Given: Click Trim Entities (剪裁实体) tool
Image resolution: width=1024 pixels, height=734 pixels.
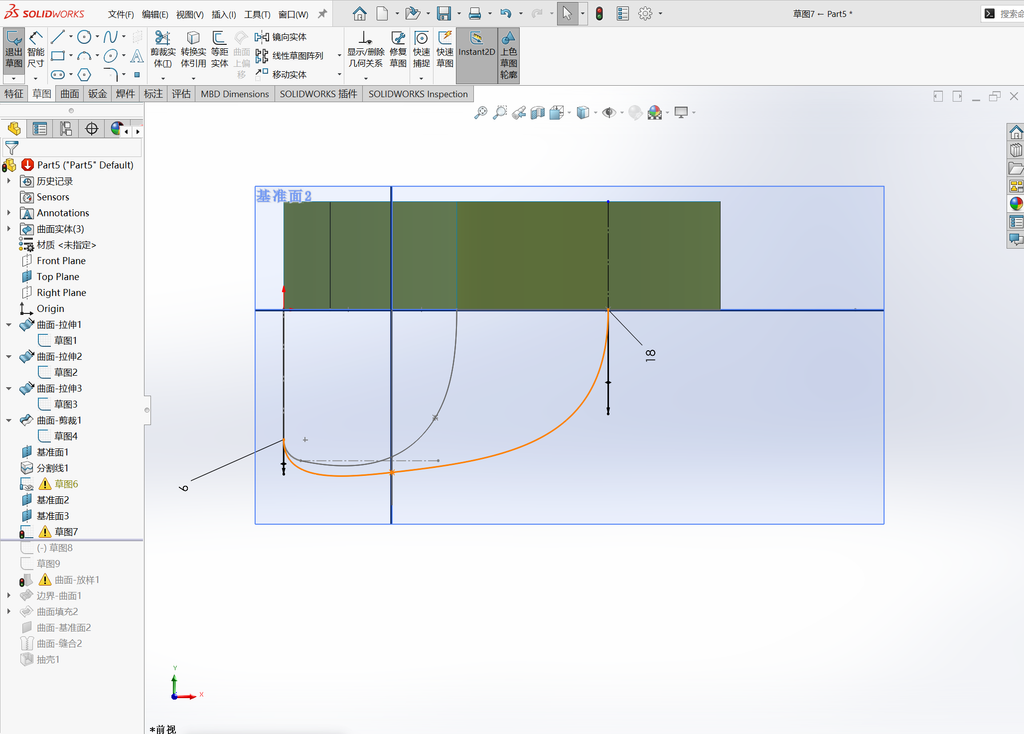Looking at the screenshot, I should coord(163,49).
